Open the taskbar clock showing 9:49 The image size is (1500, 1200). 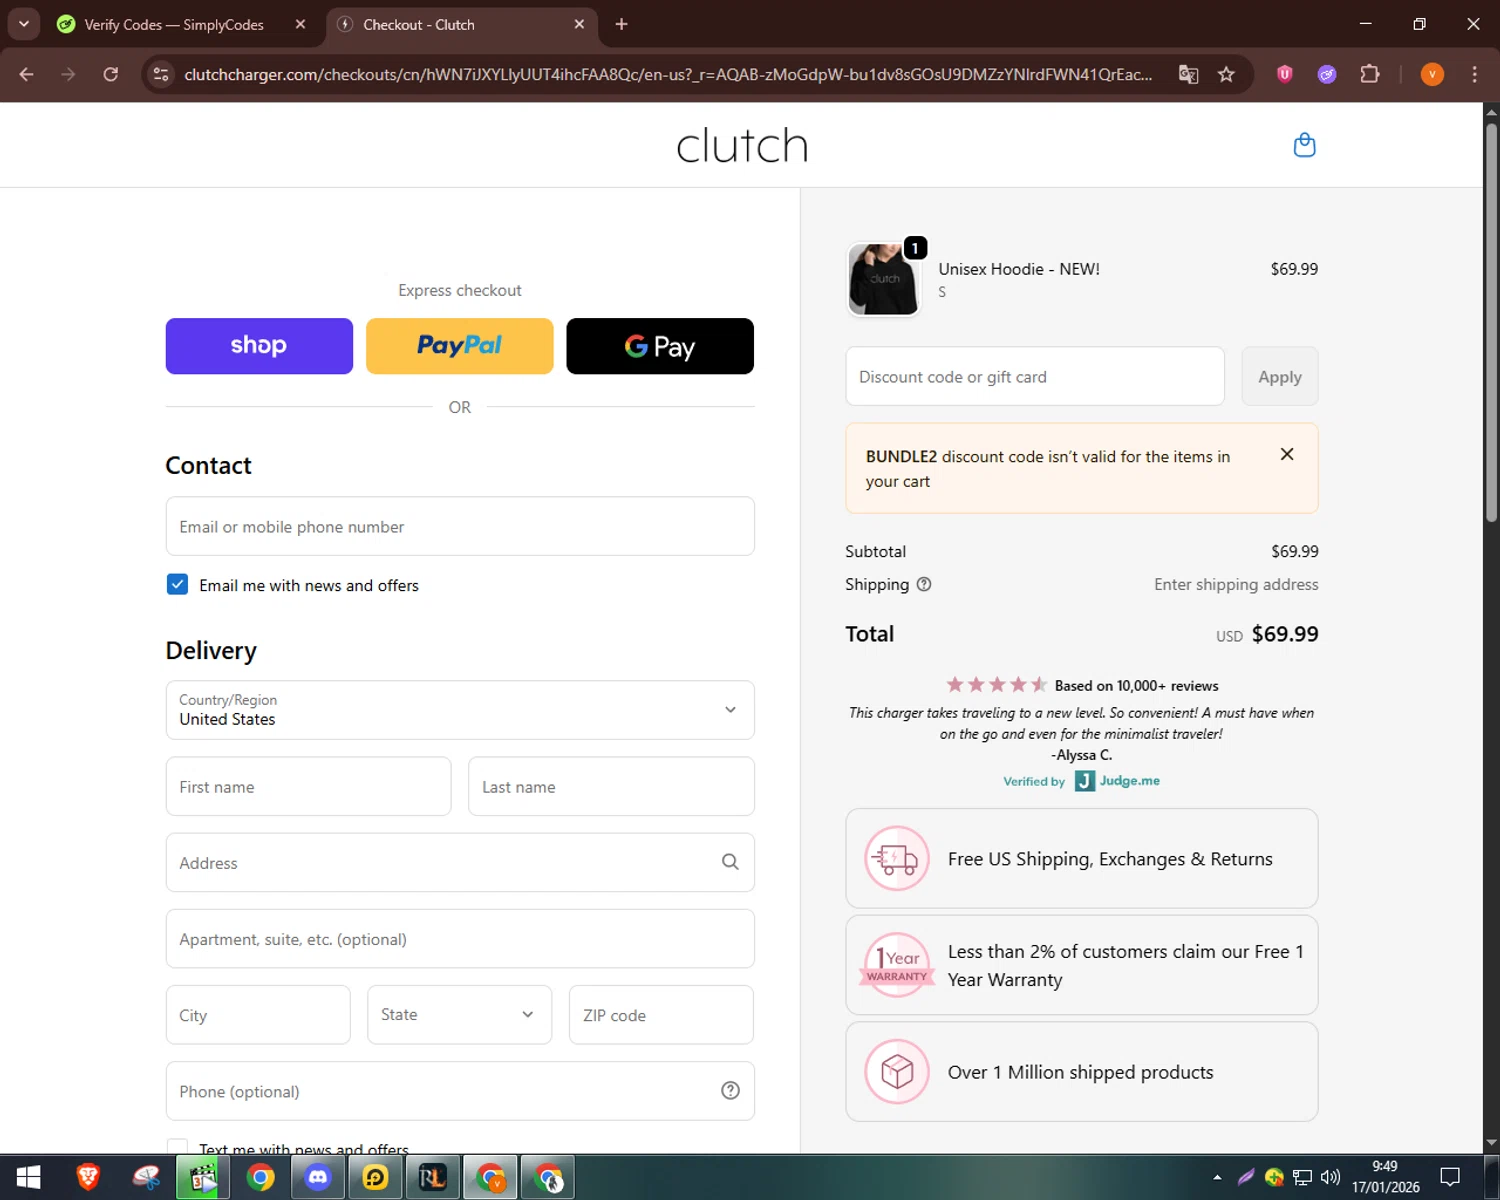[1385, 1177]
